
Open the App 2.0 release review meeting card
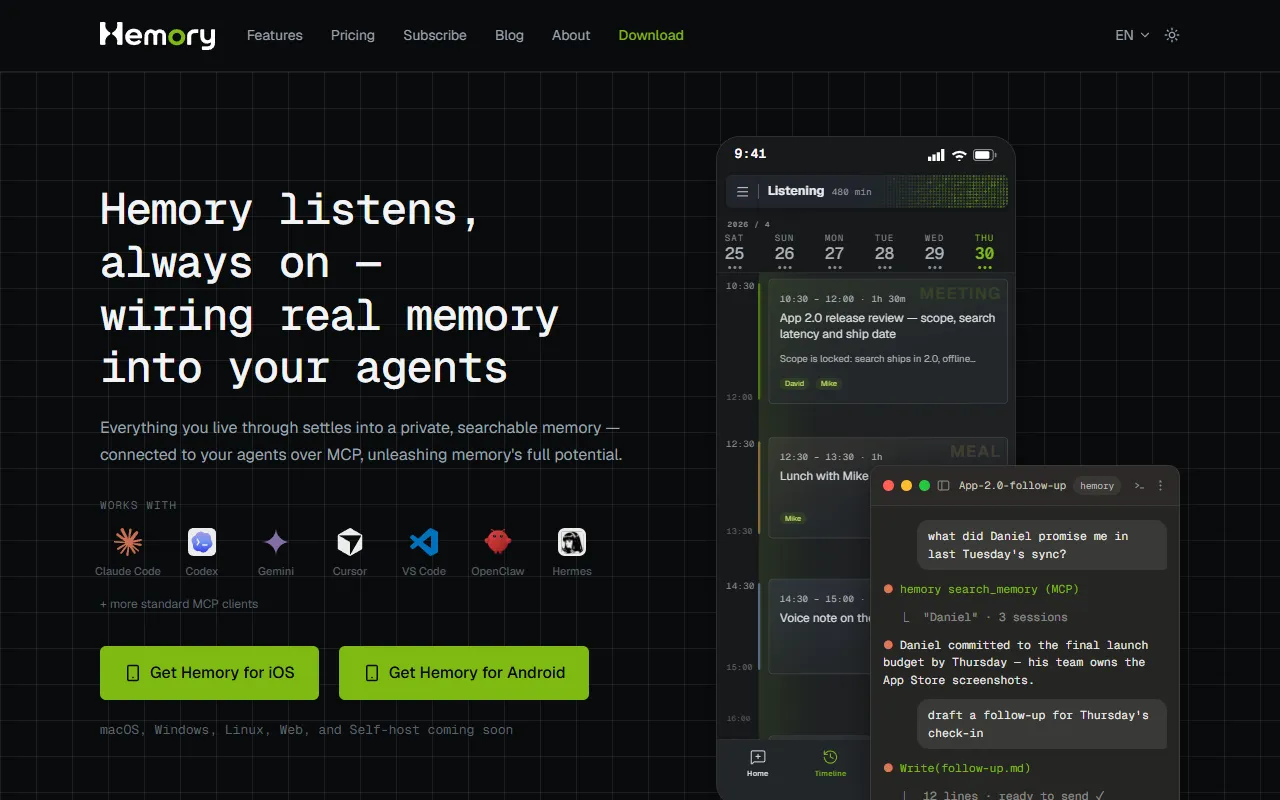click(888, 341)
